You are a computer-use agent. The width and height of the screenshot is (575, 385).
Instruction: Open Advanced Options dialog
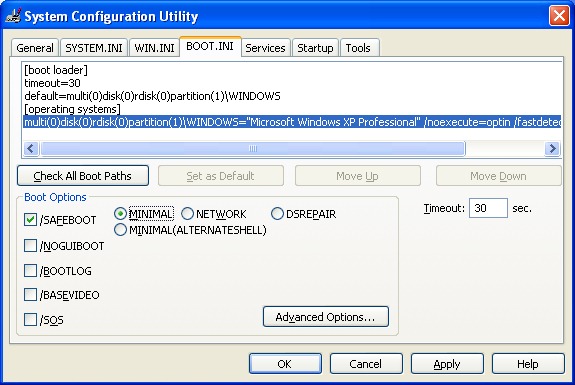coord(326,316)
